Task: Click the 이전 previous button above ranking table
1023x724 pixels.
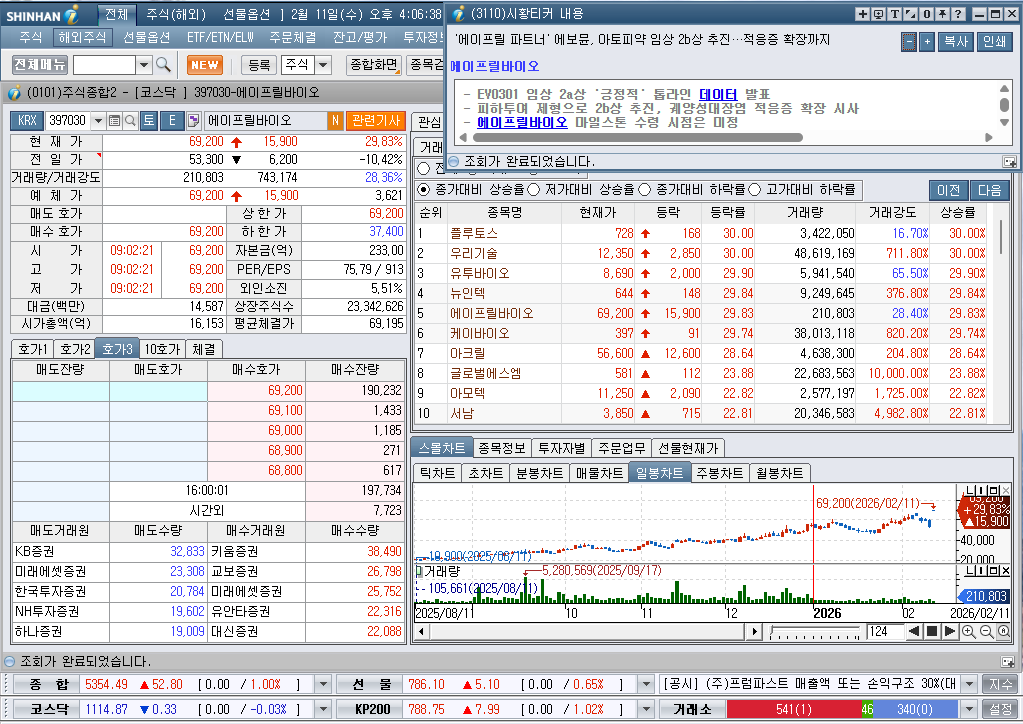Action: point(949,190)
